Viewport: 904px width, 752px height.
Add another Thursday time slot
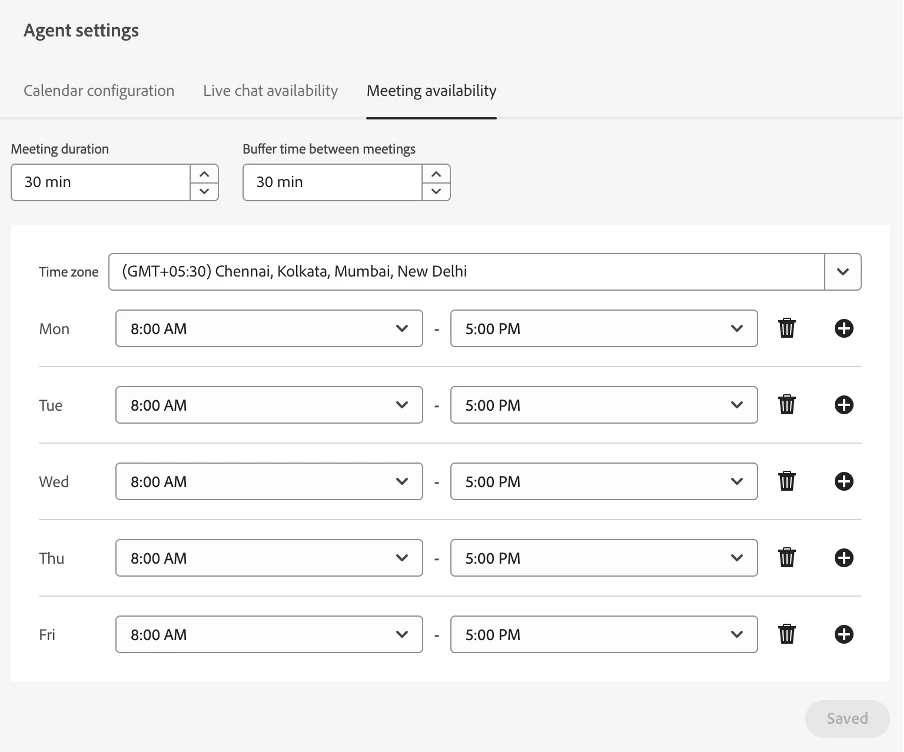pyautogui.click(x=844, y=558)
